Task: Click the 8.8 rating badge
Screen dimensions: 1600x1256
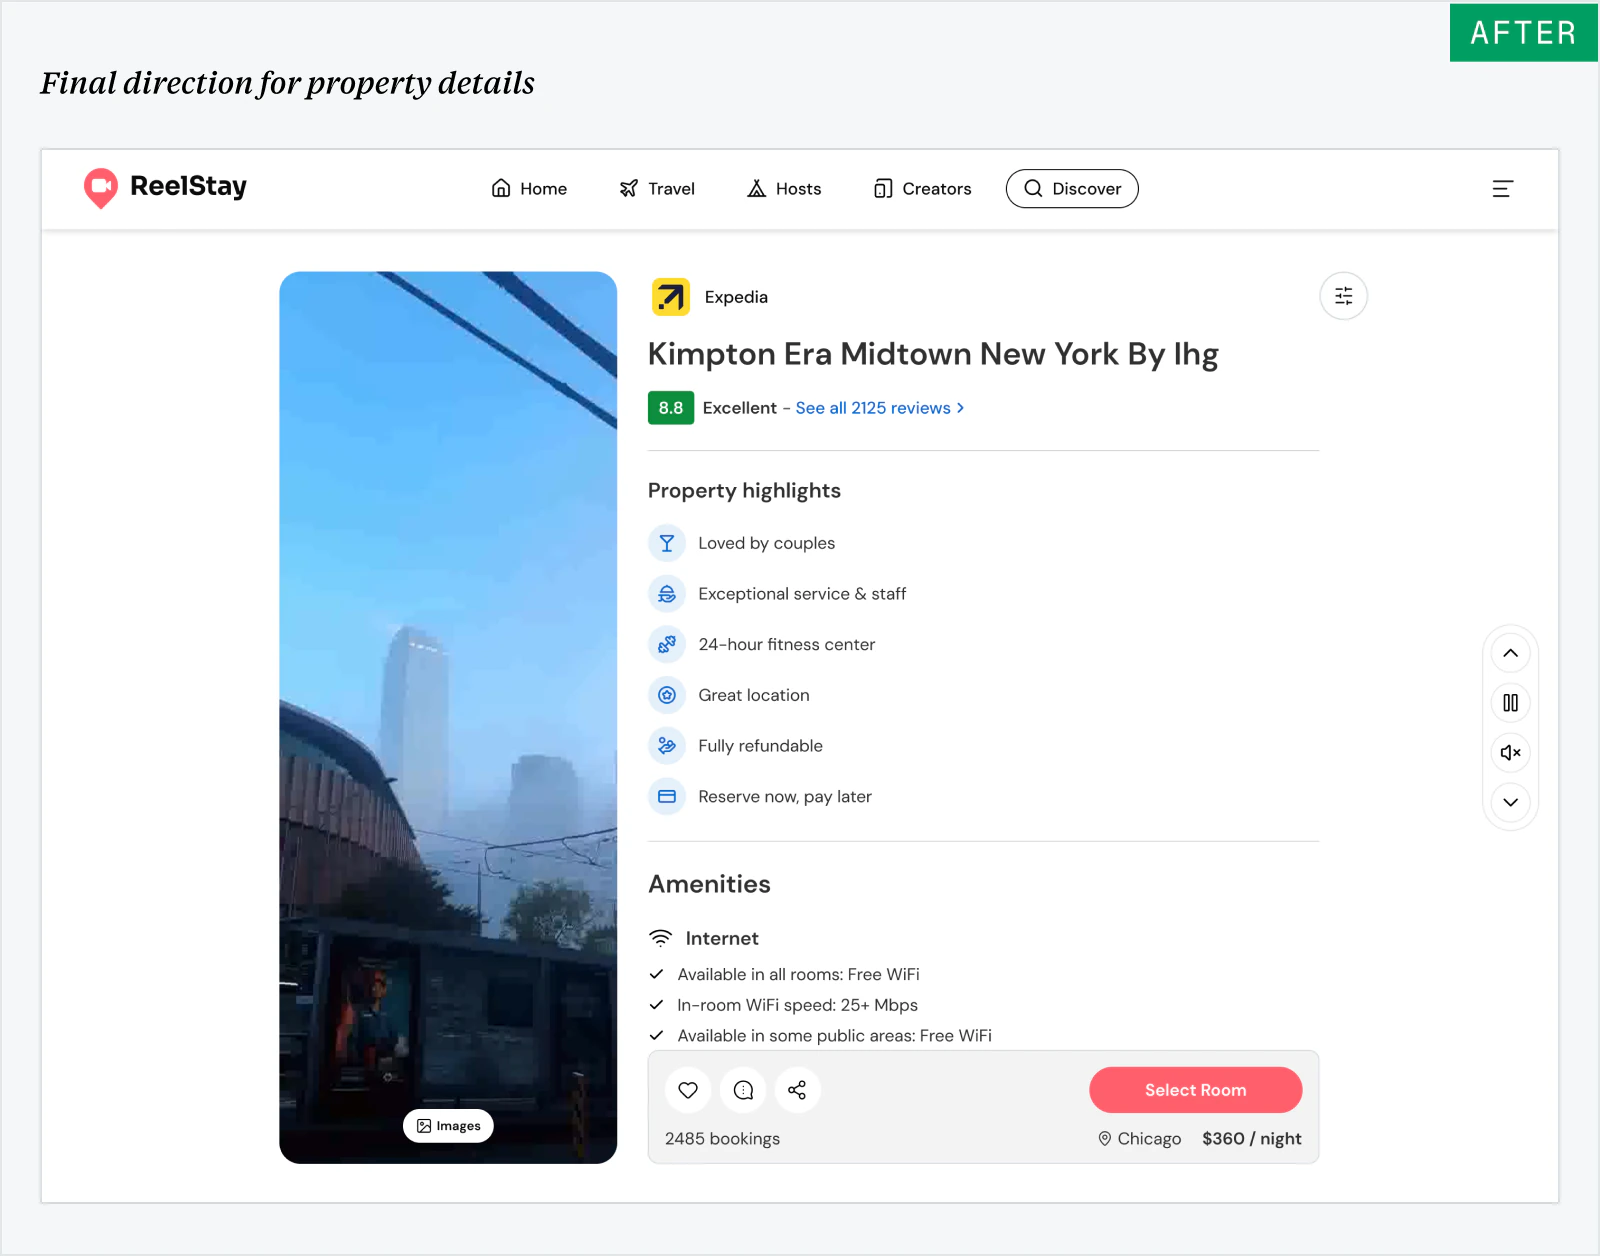Action: [671, 408]
